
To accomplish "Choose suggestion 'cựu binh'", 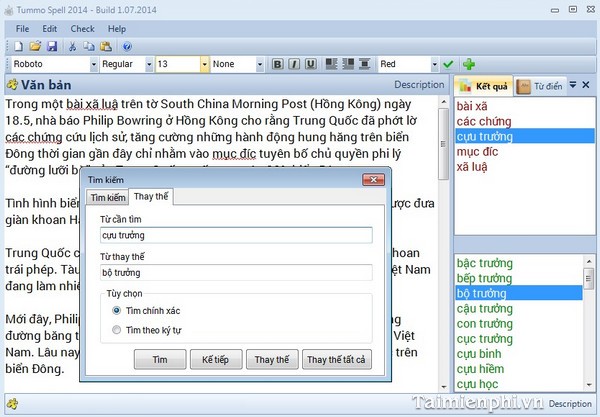I will tap(519, 354).
